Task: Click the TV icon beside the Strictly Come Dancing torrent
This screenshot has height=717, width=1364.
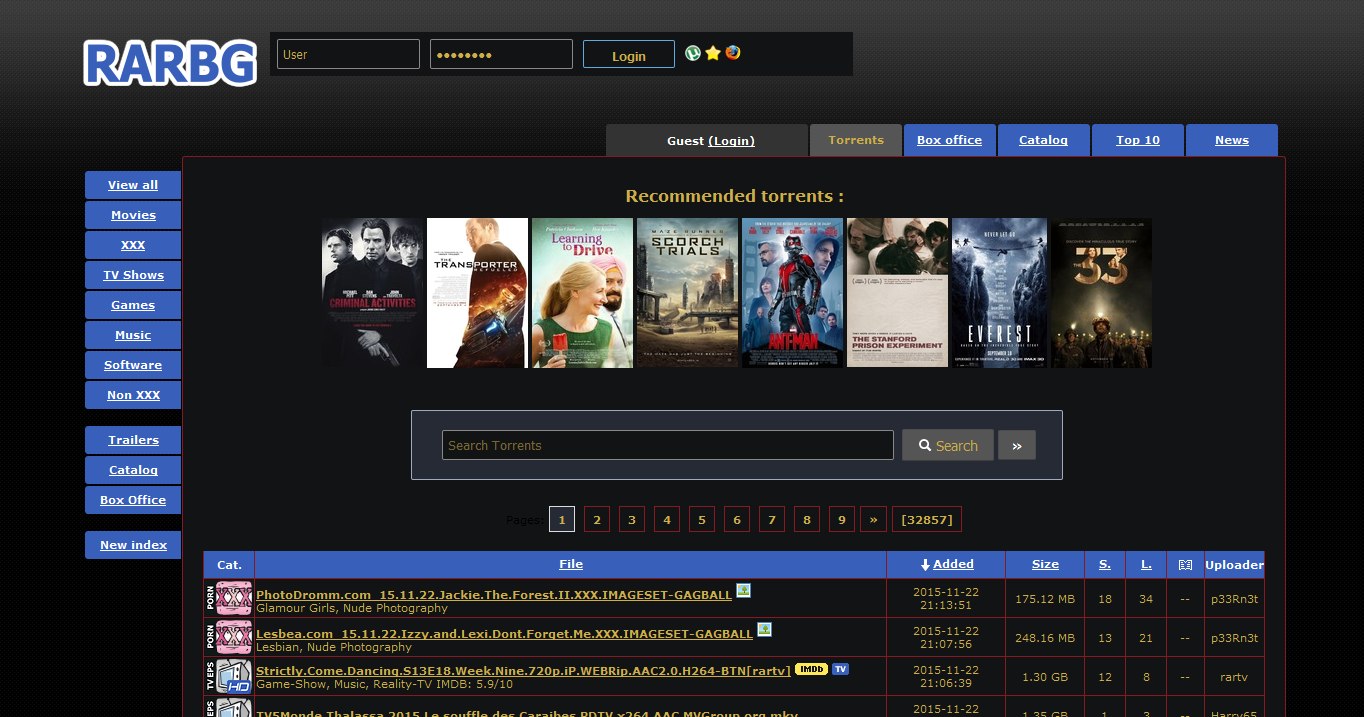Action: [x=838, y=669]
